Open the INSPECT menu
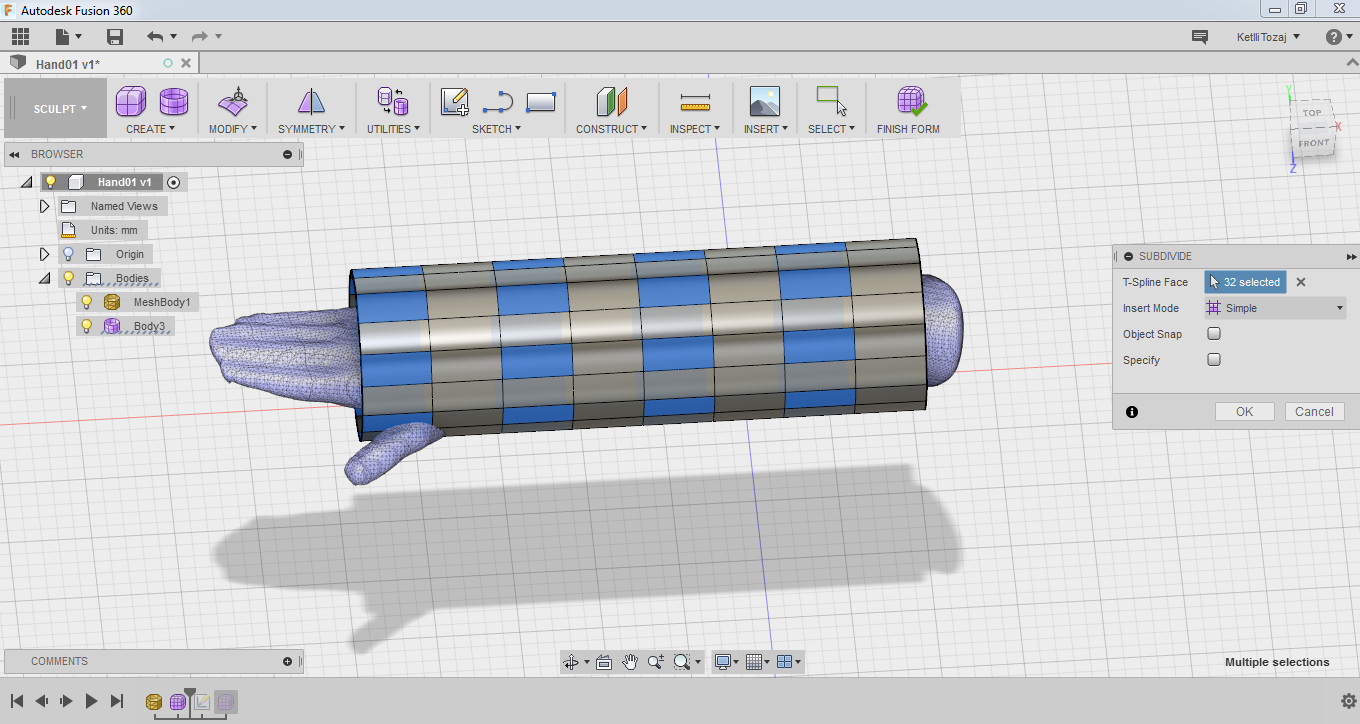The height and width of the screenshot is (724, 1360). pyautogui.click(x=694, y=129)
